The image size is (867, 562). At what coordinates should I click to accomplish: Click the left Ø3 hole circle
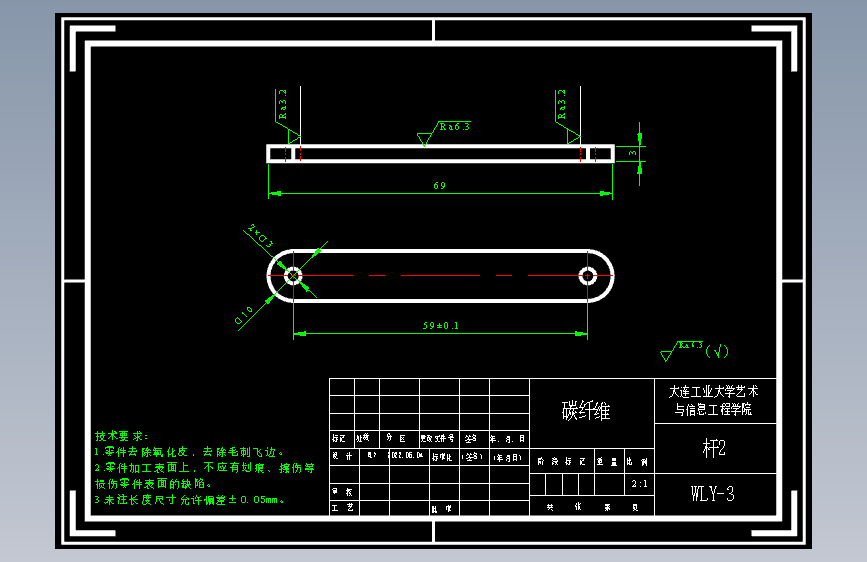point(293,275)
